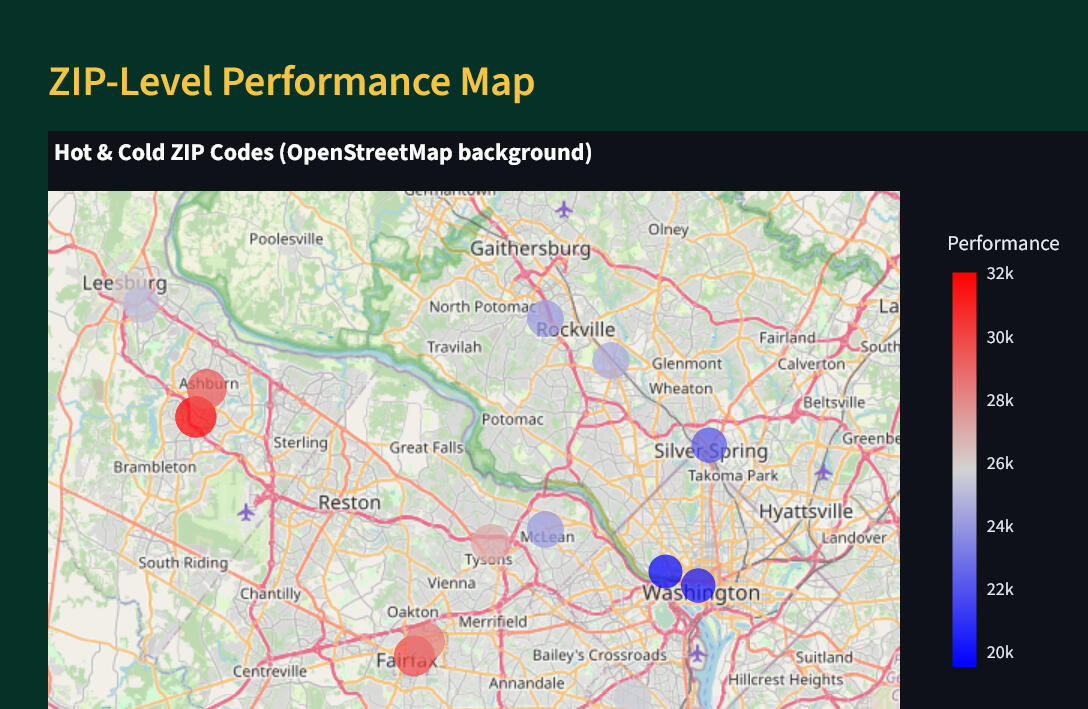
Task: Select the airplane icon east of Takoma Park
Action: click(823, 471)
